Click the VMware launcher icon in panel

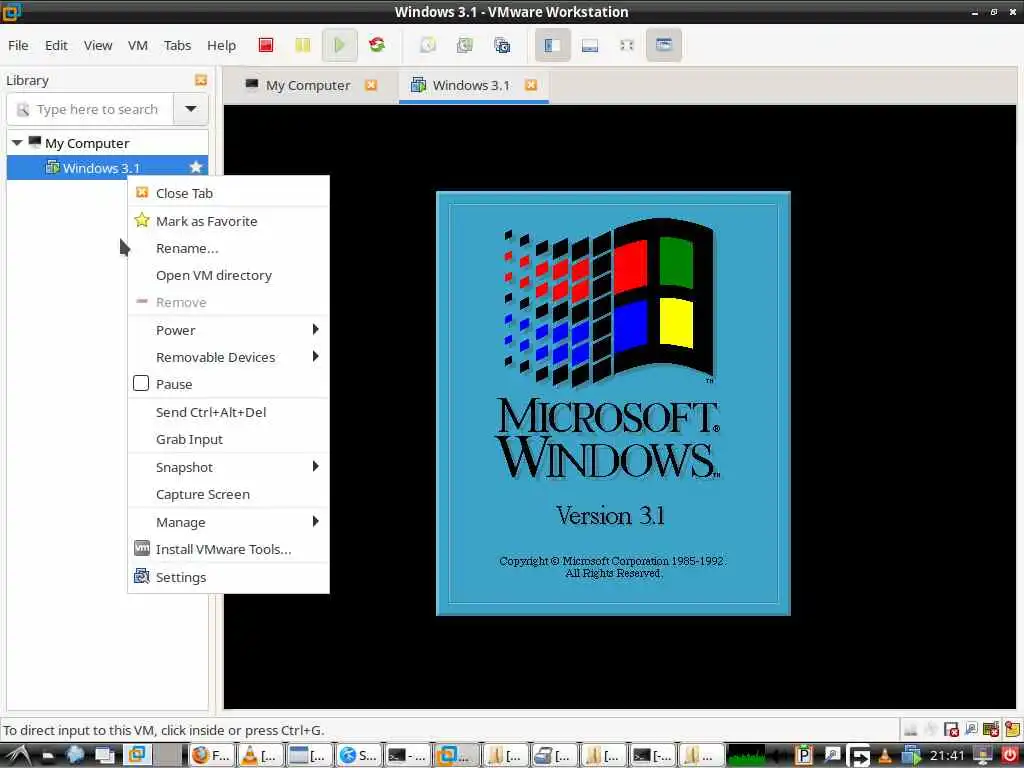coord(136,755)
